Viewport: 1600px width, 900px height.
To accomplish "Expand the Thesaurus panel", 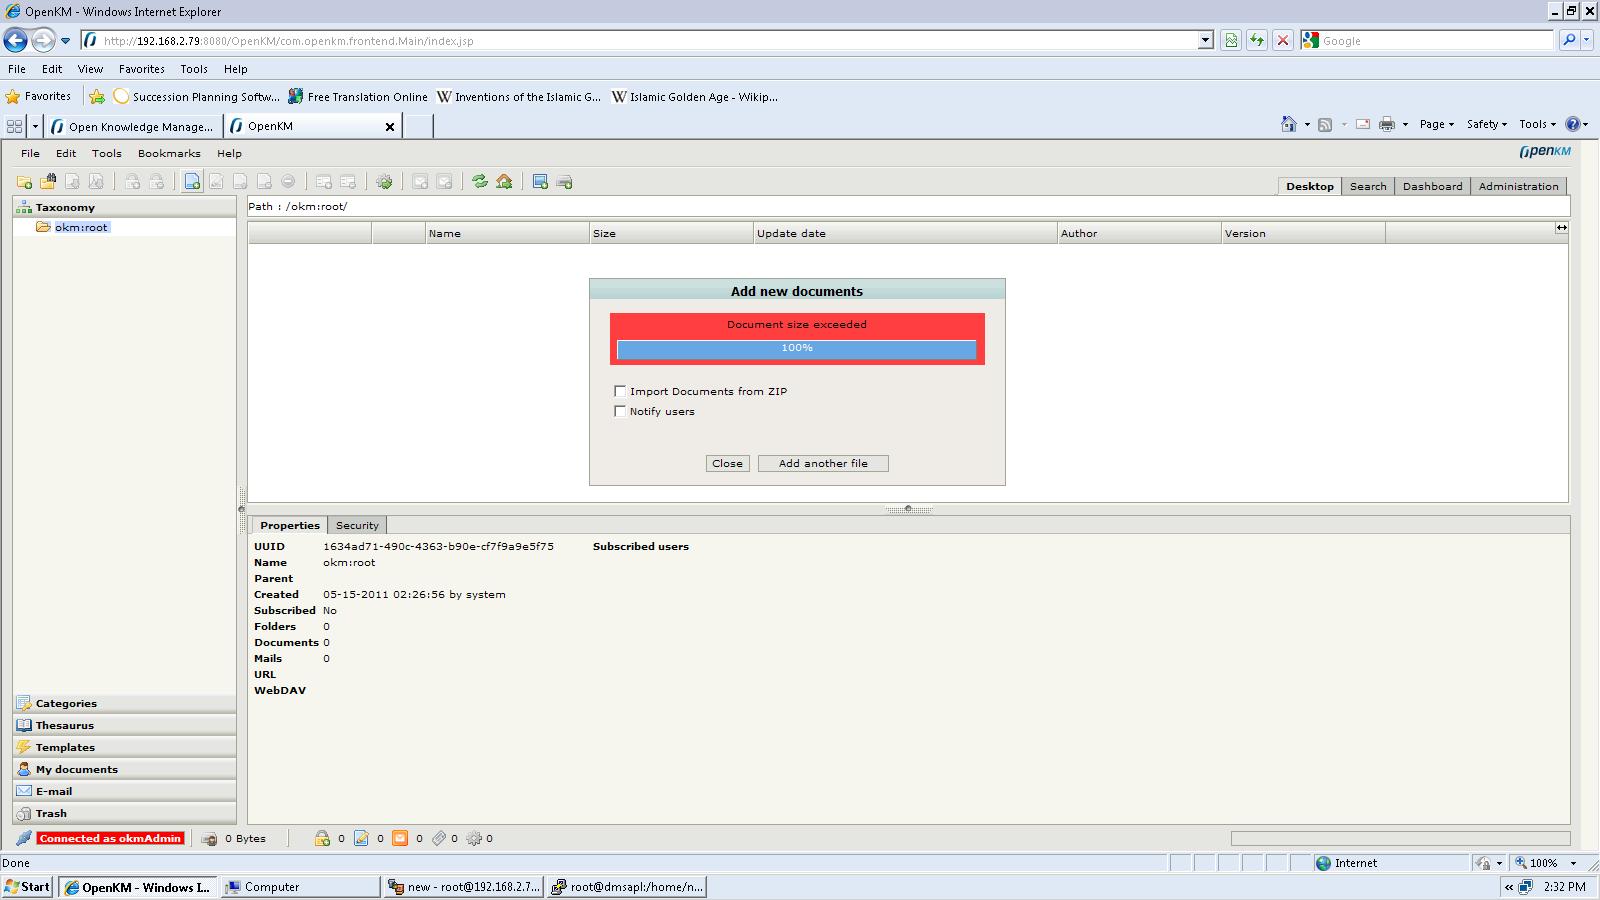I will 65,726.
